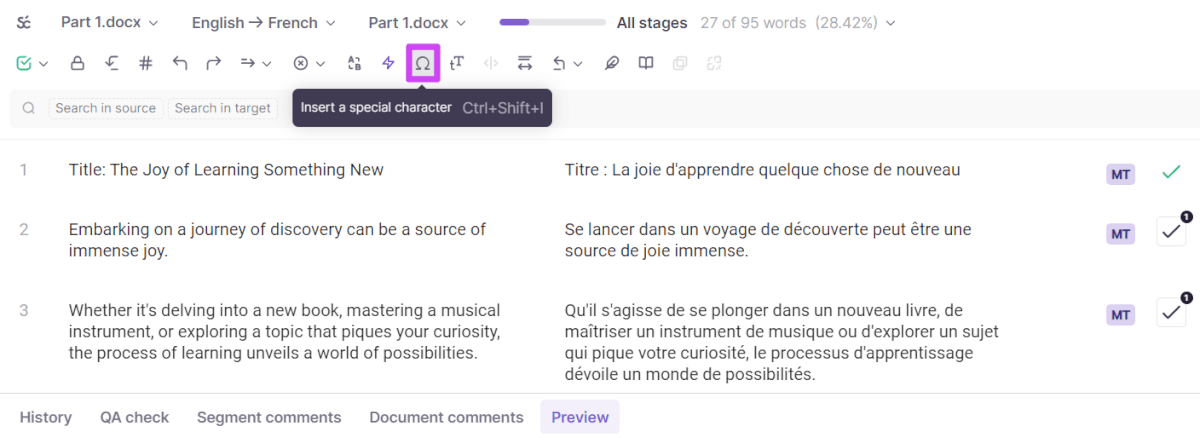Click the lock segment icon
The image size is (1200, 438).
(x=77, y=63)
